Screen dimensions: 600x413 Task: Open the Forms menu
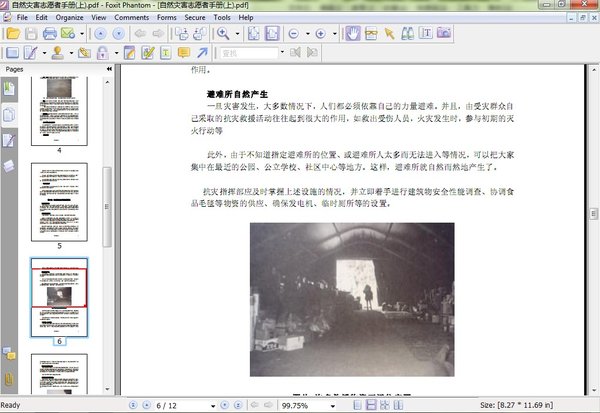point(166,18)
